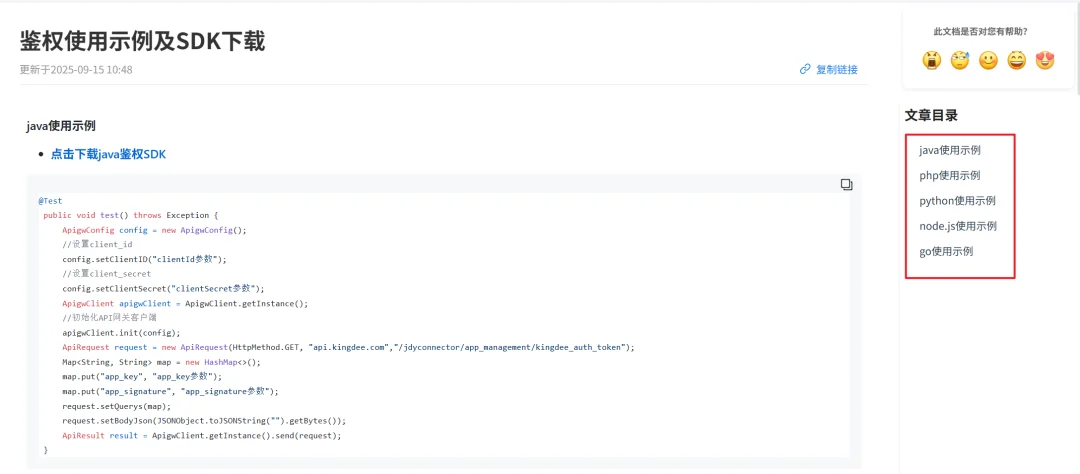Click the 文章目录 heading
This screenshot has height=474, width=1080.
(x=931, y=115)
